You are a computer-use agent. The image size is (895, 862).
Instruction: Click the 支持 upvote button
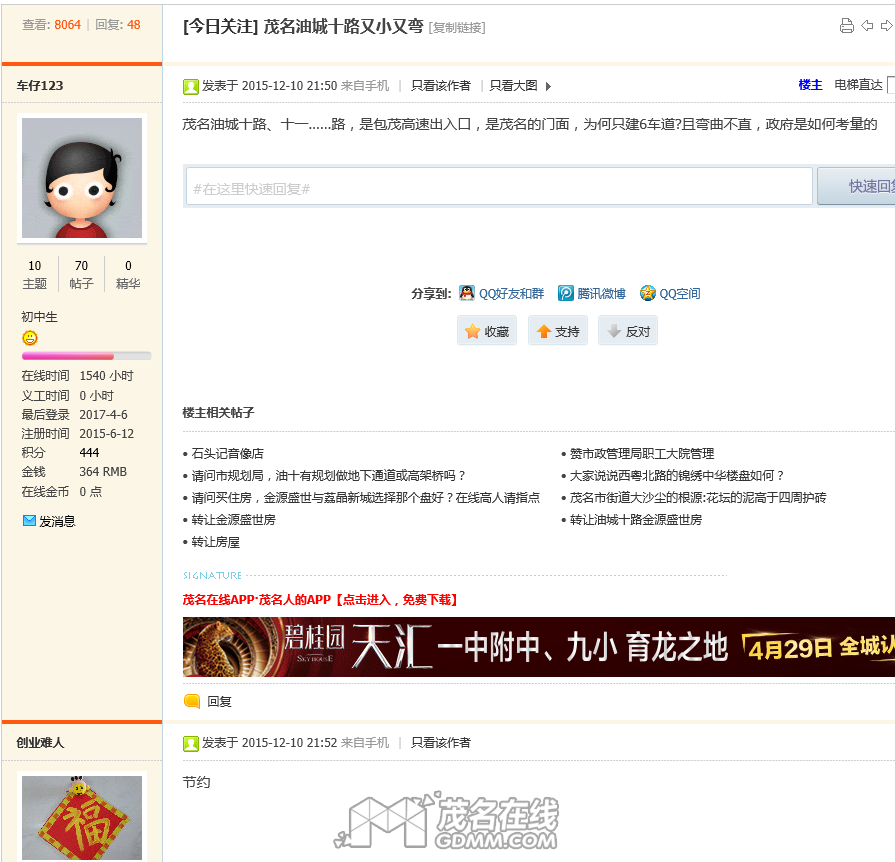(558, 331)
